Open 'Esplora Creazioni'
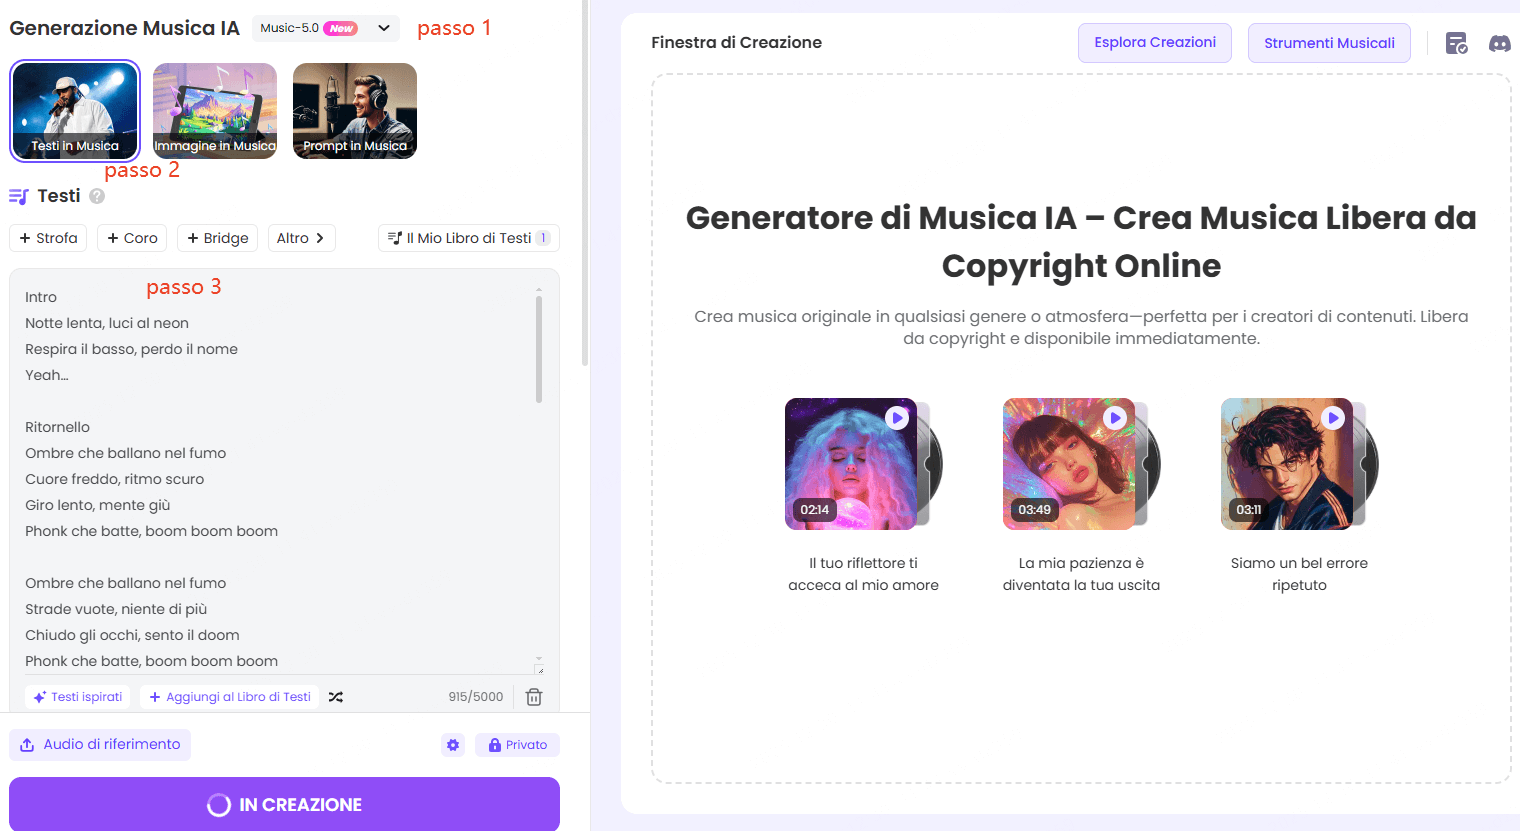Image resolution: width=1520 pixels, height=831 pixels. point(1154,43)
